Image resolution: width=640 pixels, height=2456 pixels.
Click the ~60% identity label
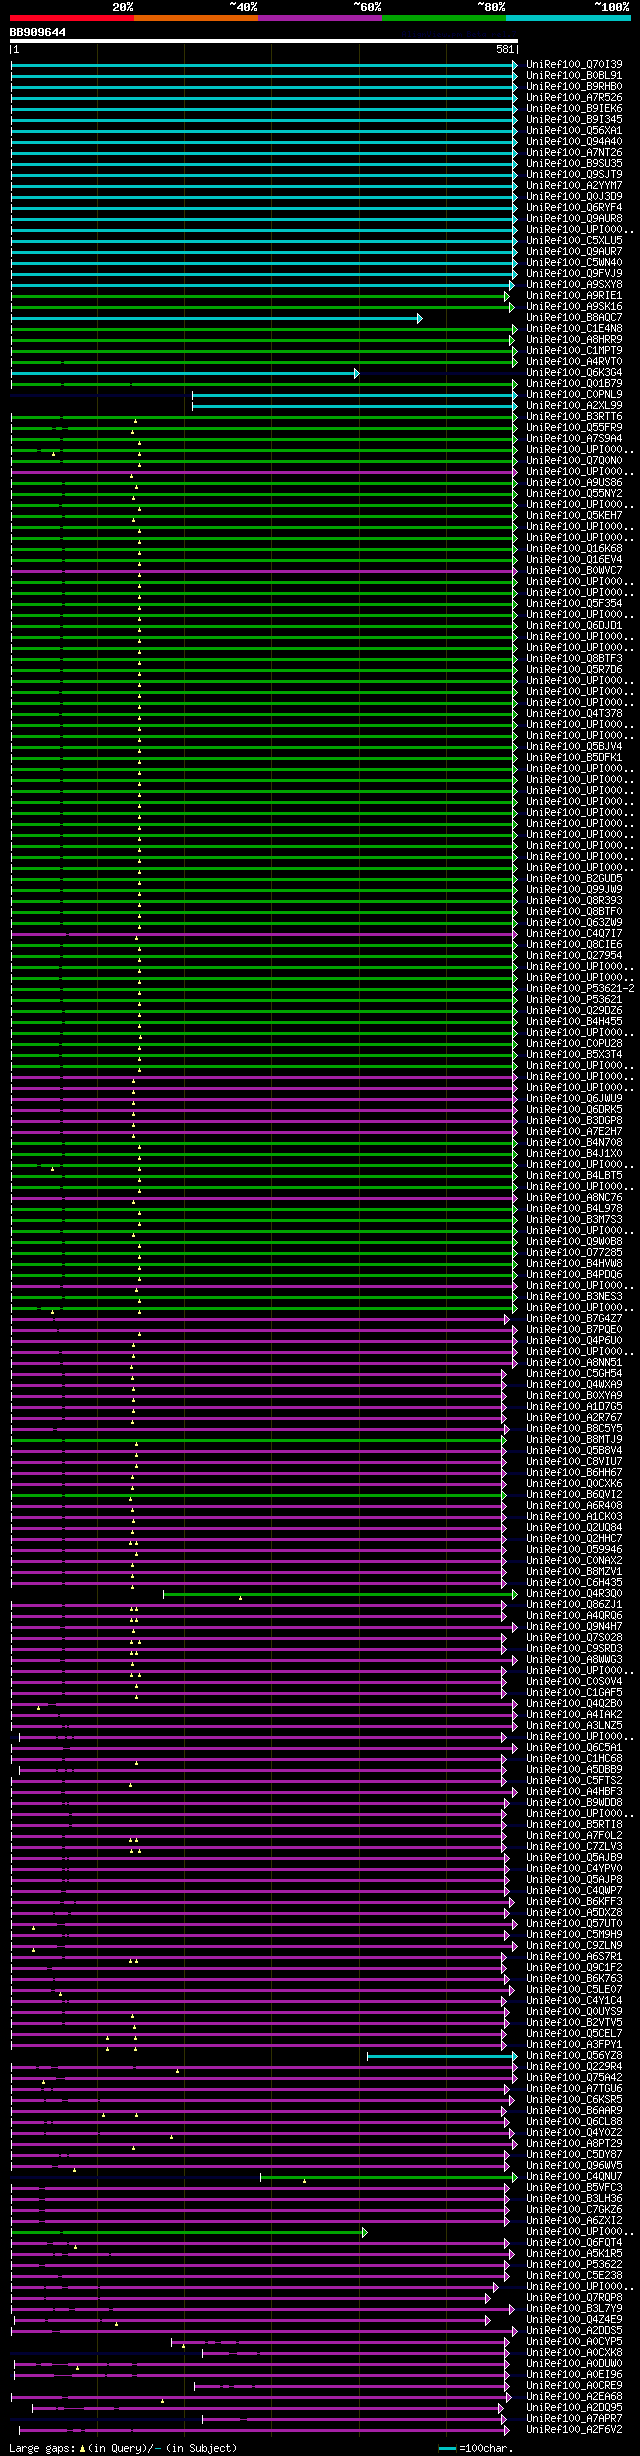click(367, 7)
